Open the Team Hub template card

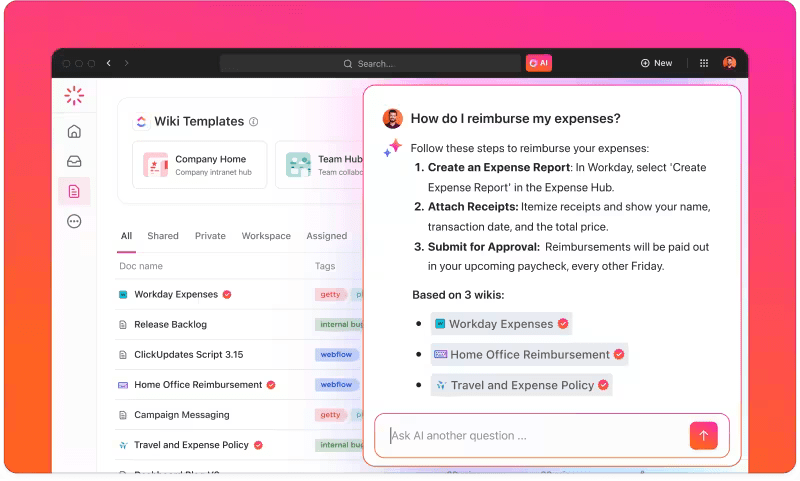pos(319,165)
